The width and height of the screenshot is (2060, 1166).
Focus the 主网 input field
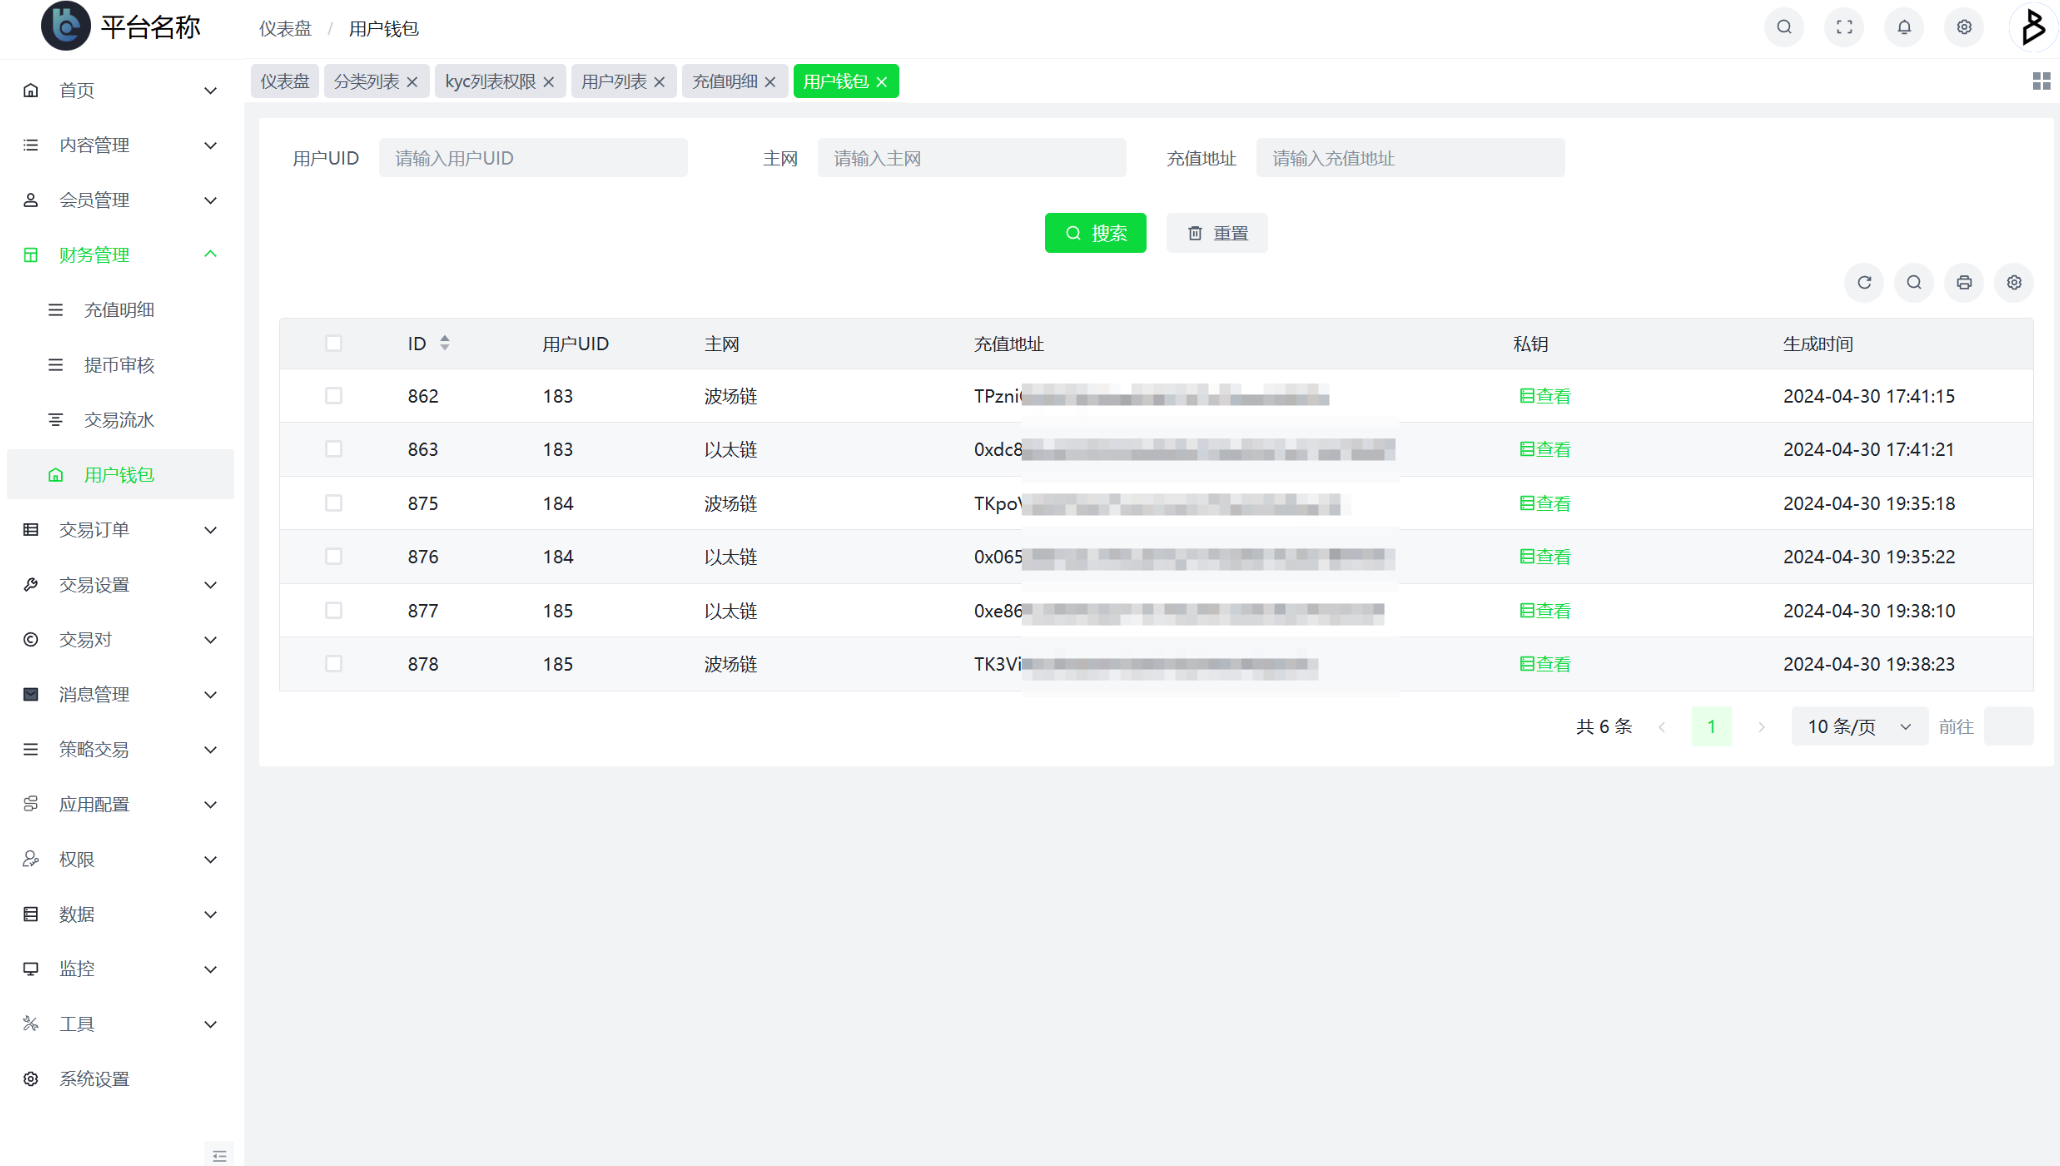click(972, 158)
